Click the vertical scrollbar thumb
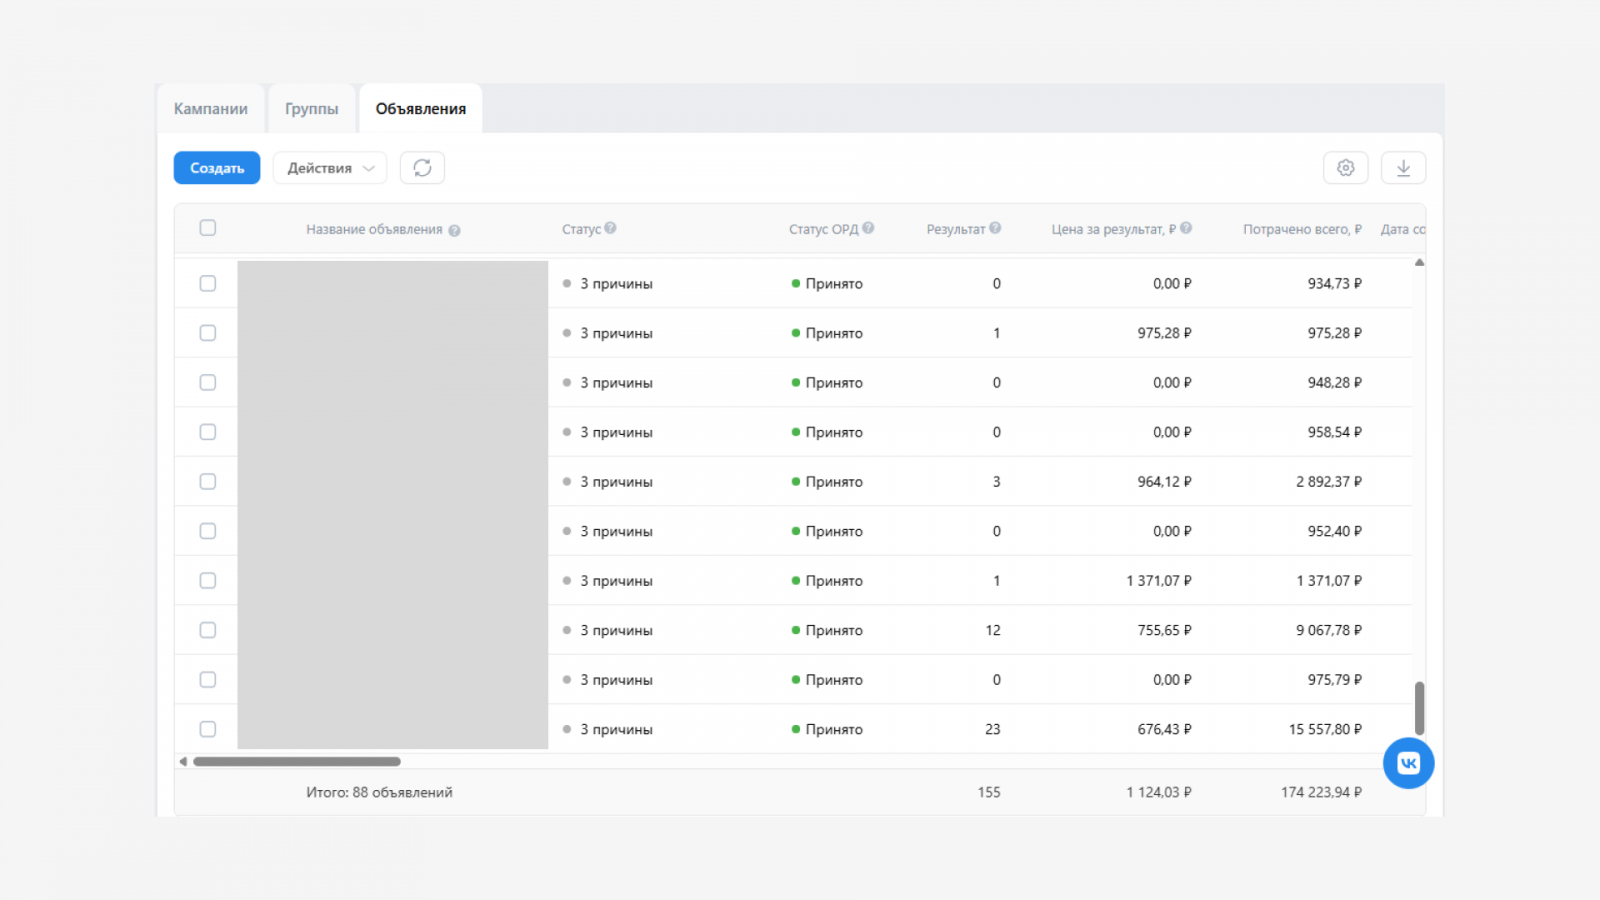Viewport: 1600px width, 900px height. [x=1419, y=709]
